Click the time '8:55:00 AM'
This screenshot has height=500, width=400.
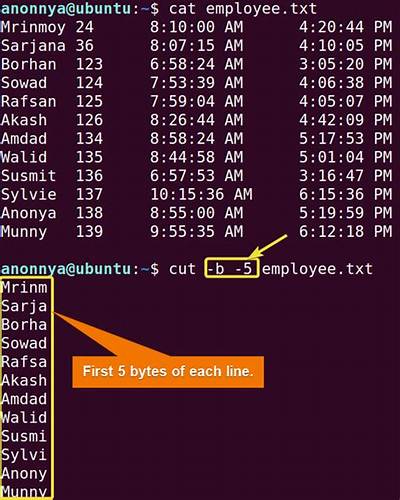pyautogui.click(x=196, y=213)
